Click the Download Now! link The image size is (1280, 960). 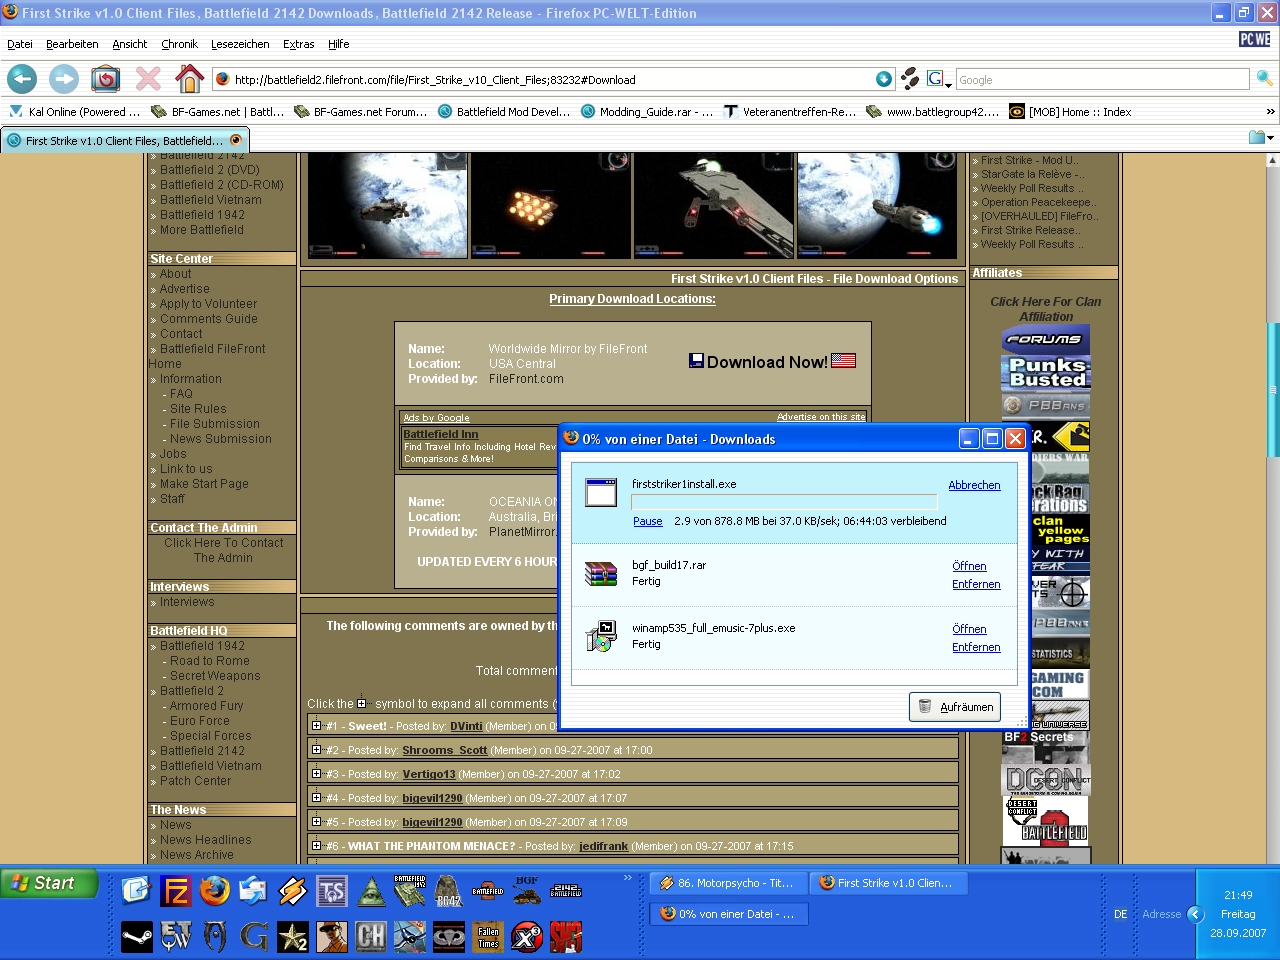pos(772,362)
